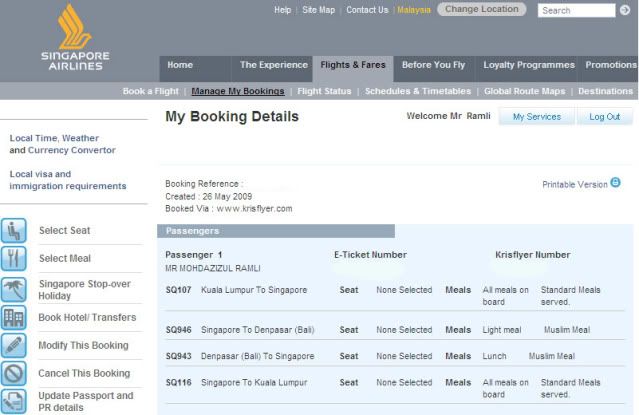Click Book Hotel/ Transfers text link
This screenshot has height=415, width=639.
[x=87, y=318]
